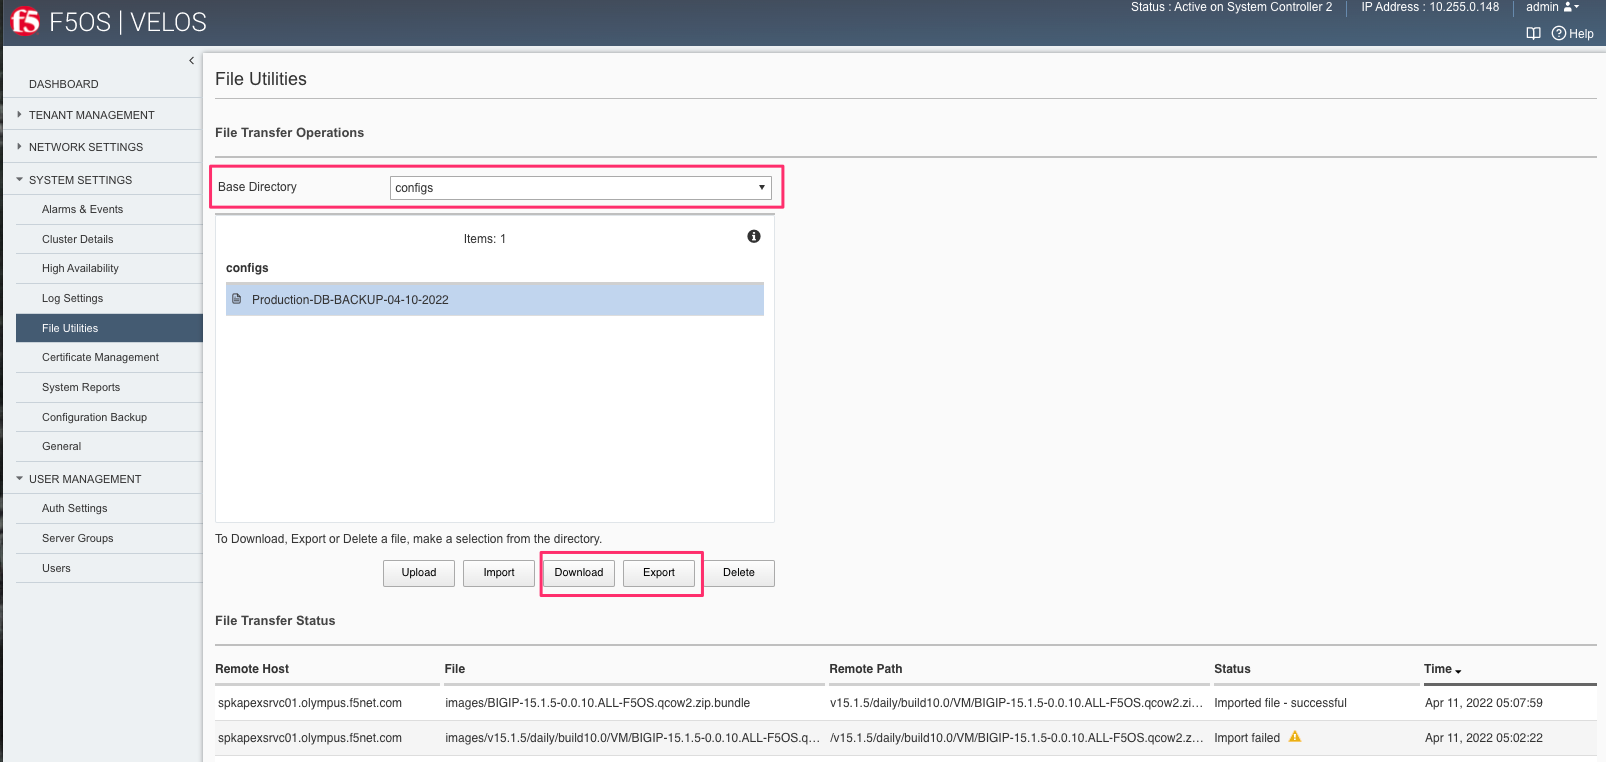Select Production-DB-BACKUP-04-10-2022 file row
Image resolution: width=1606 pixels, height=762 pixels.
coord(495,299)
